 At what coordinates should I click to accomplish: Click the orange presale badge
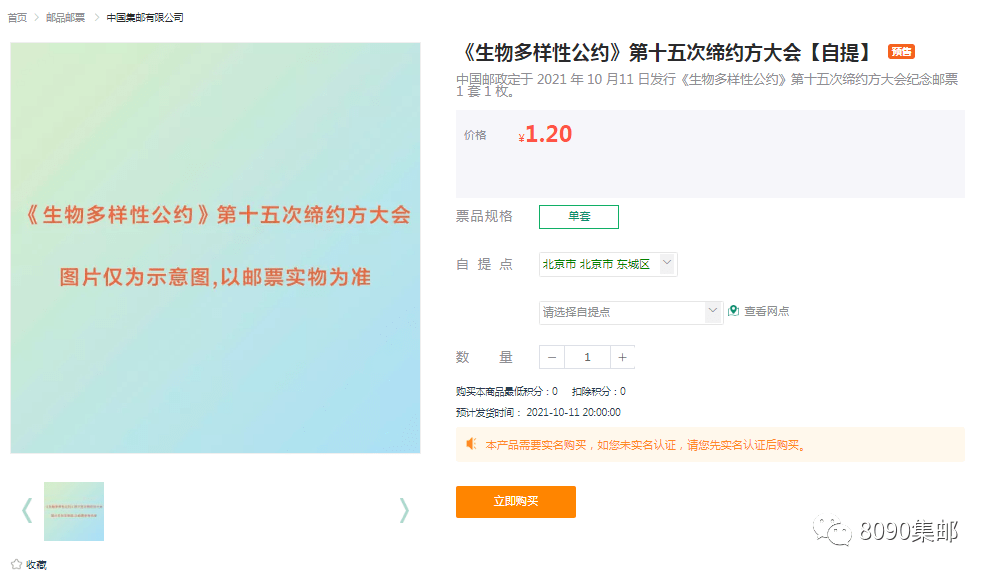901,52
